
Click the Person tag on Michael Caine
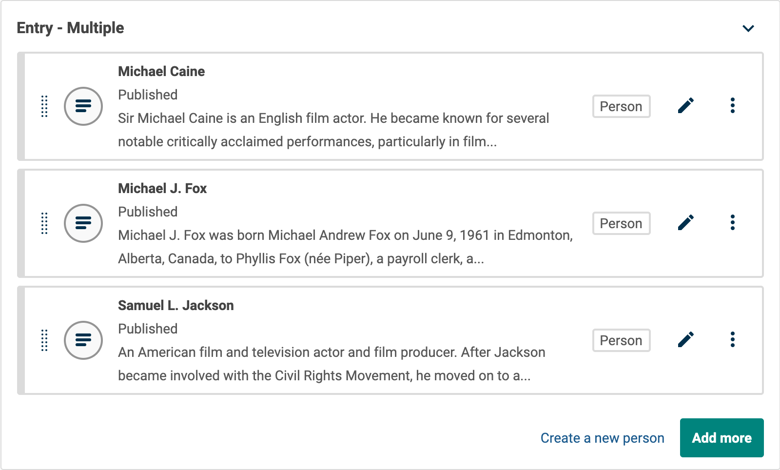(x=621, y=106)
